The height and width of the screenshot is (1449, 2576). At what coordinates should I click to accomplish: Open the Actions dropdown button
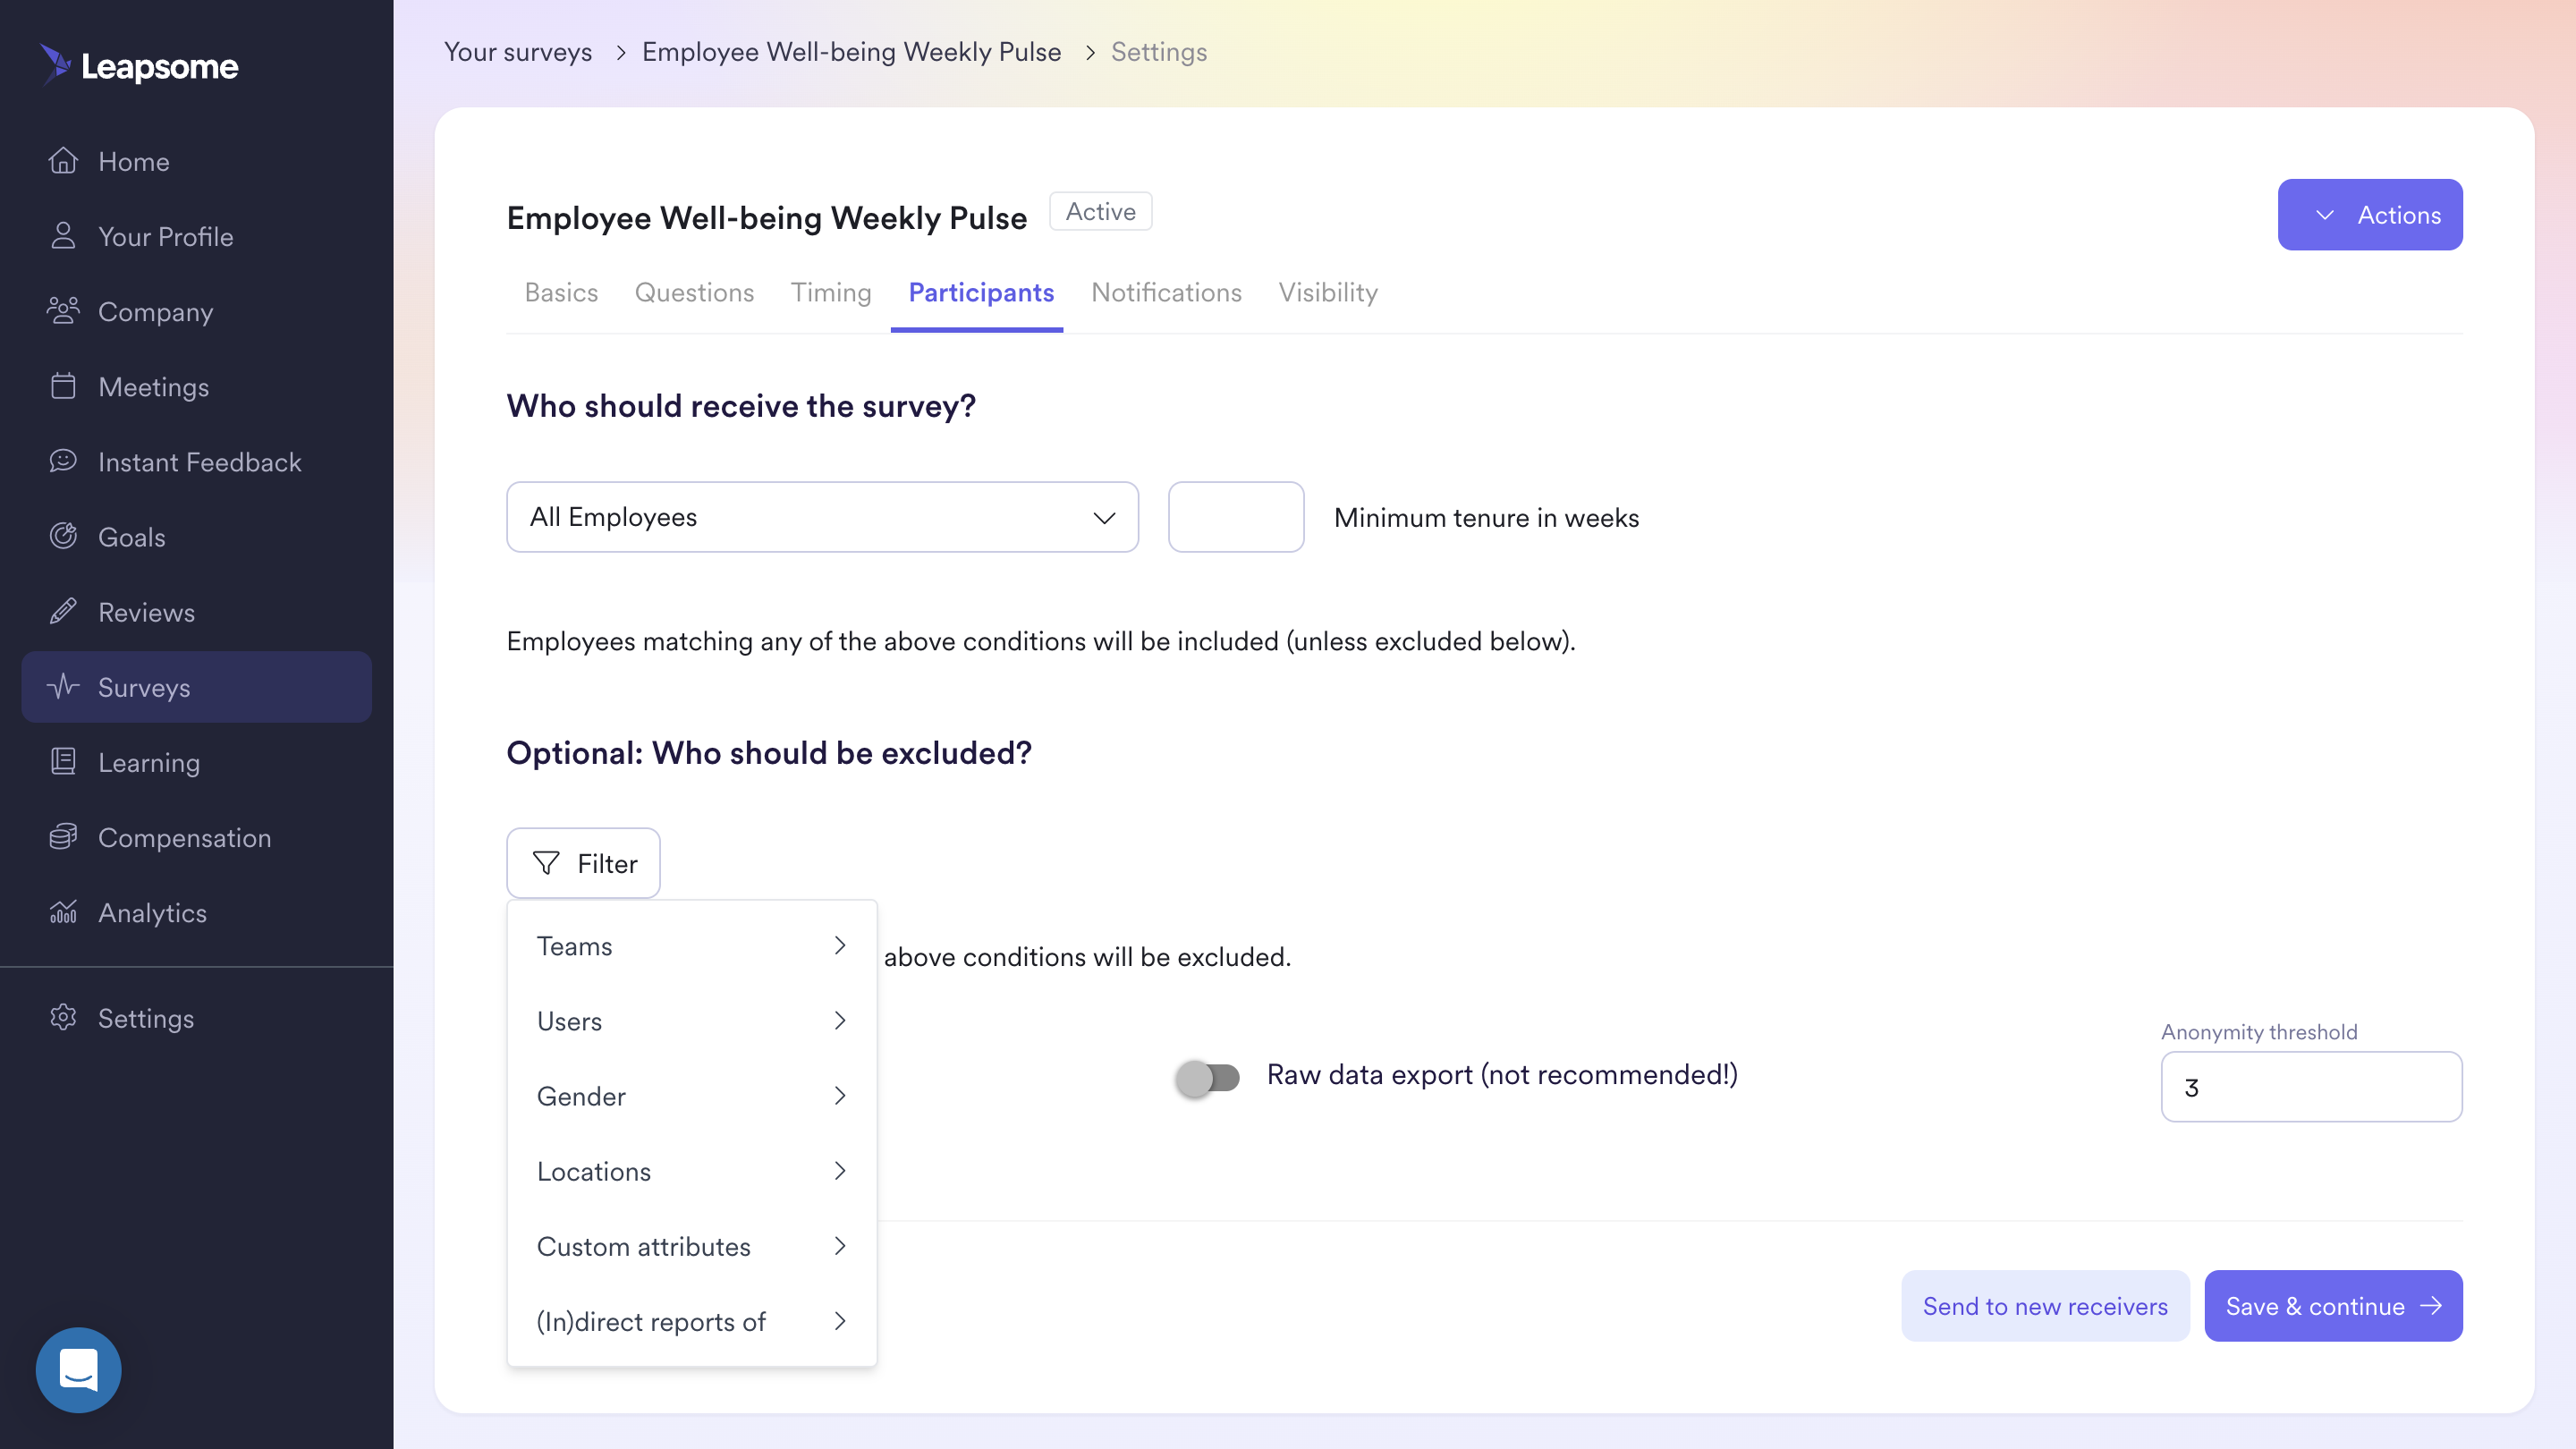click(x=2370, y=214)
